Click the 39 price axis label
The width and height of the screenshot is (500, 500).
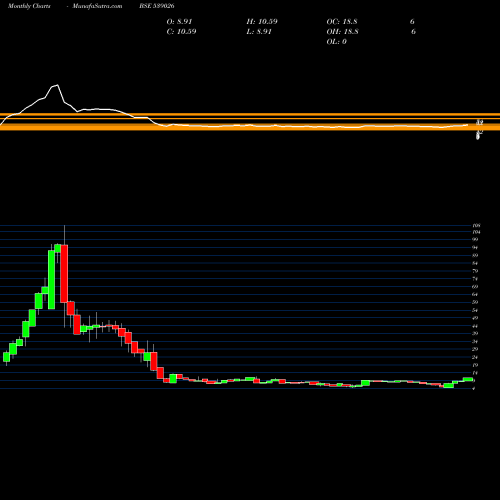tap(475, 334)
